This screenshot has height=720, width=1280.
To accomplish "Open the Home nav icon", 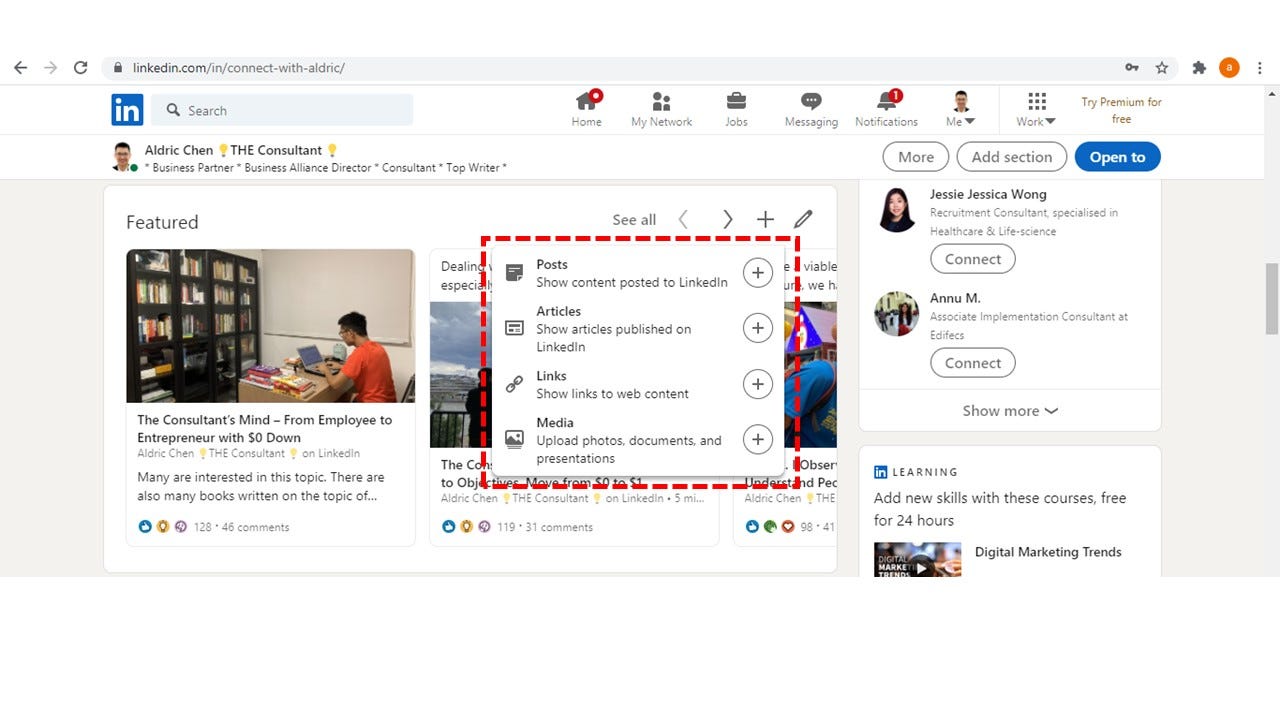I will click(x=587, y=109).
